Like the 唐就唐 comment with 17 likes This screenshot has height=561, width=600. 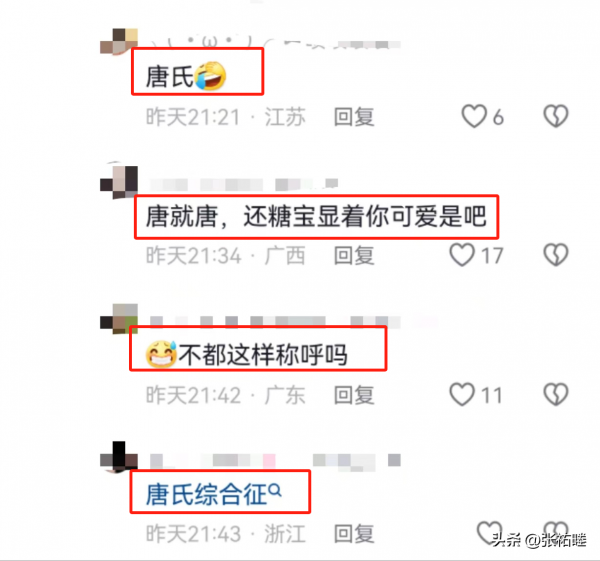pyautogui.click(x=462, y=255)
